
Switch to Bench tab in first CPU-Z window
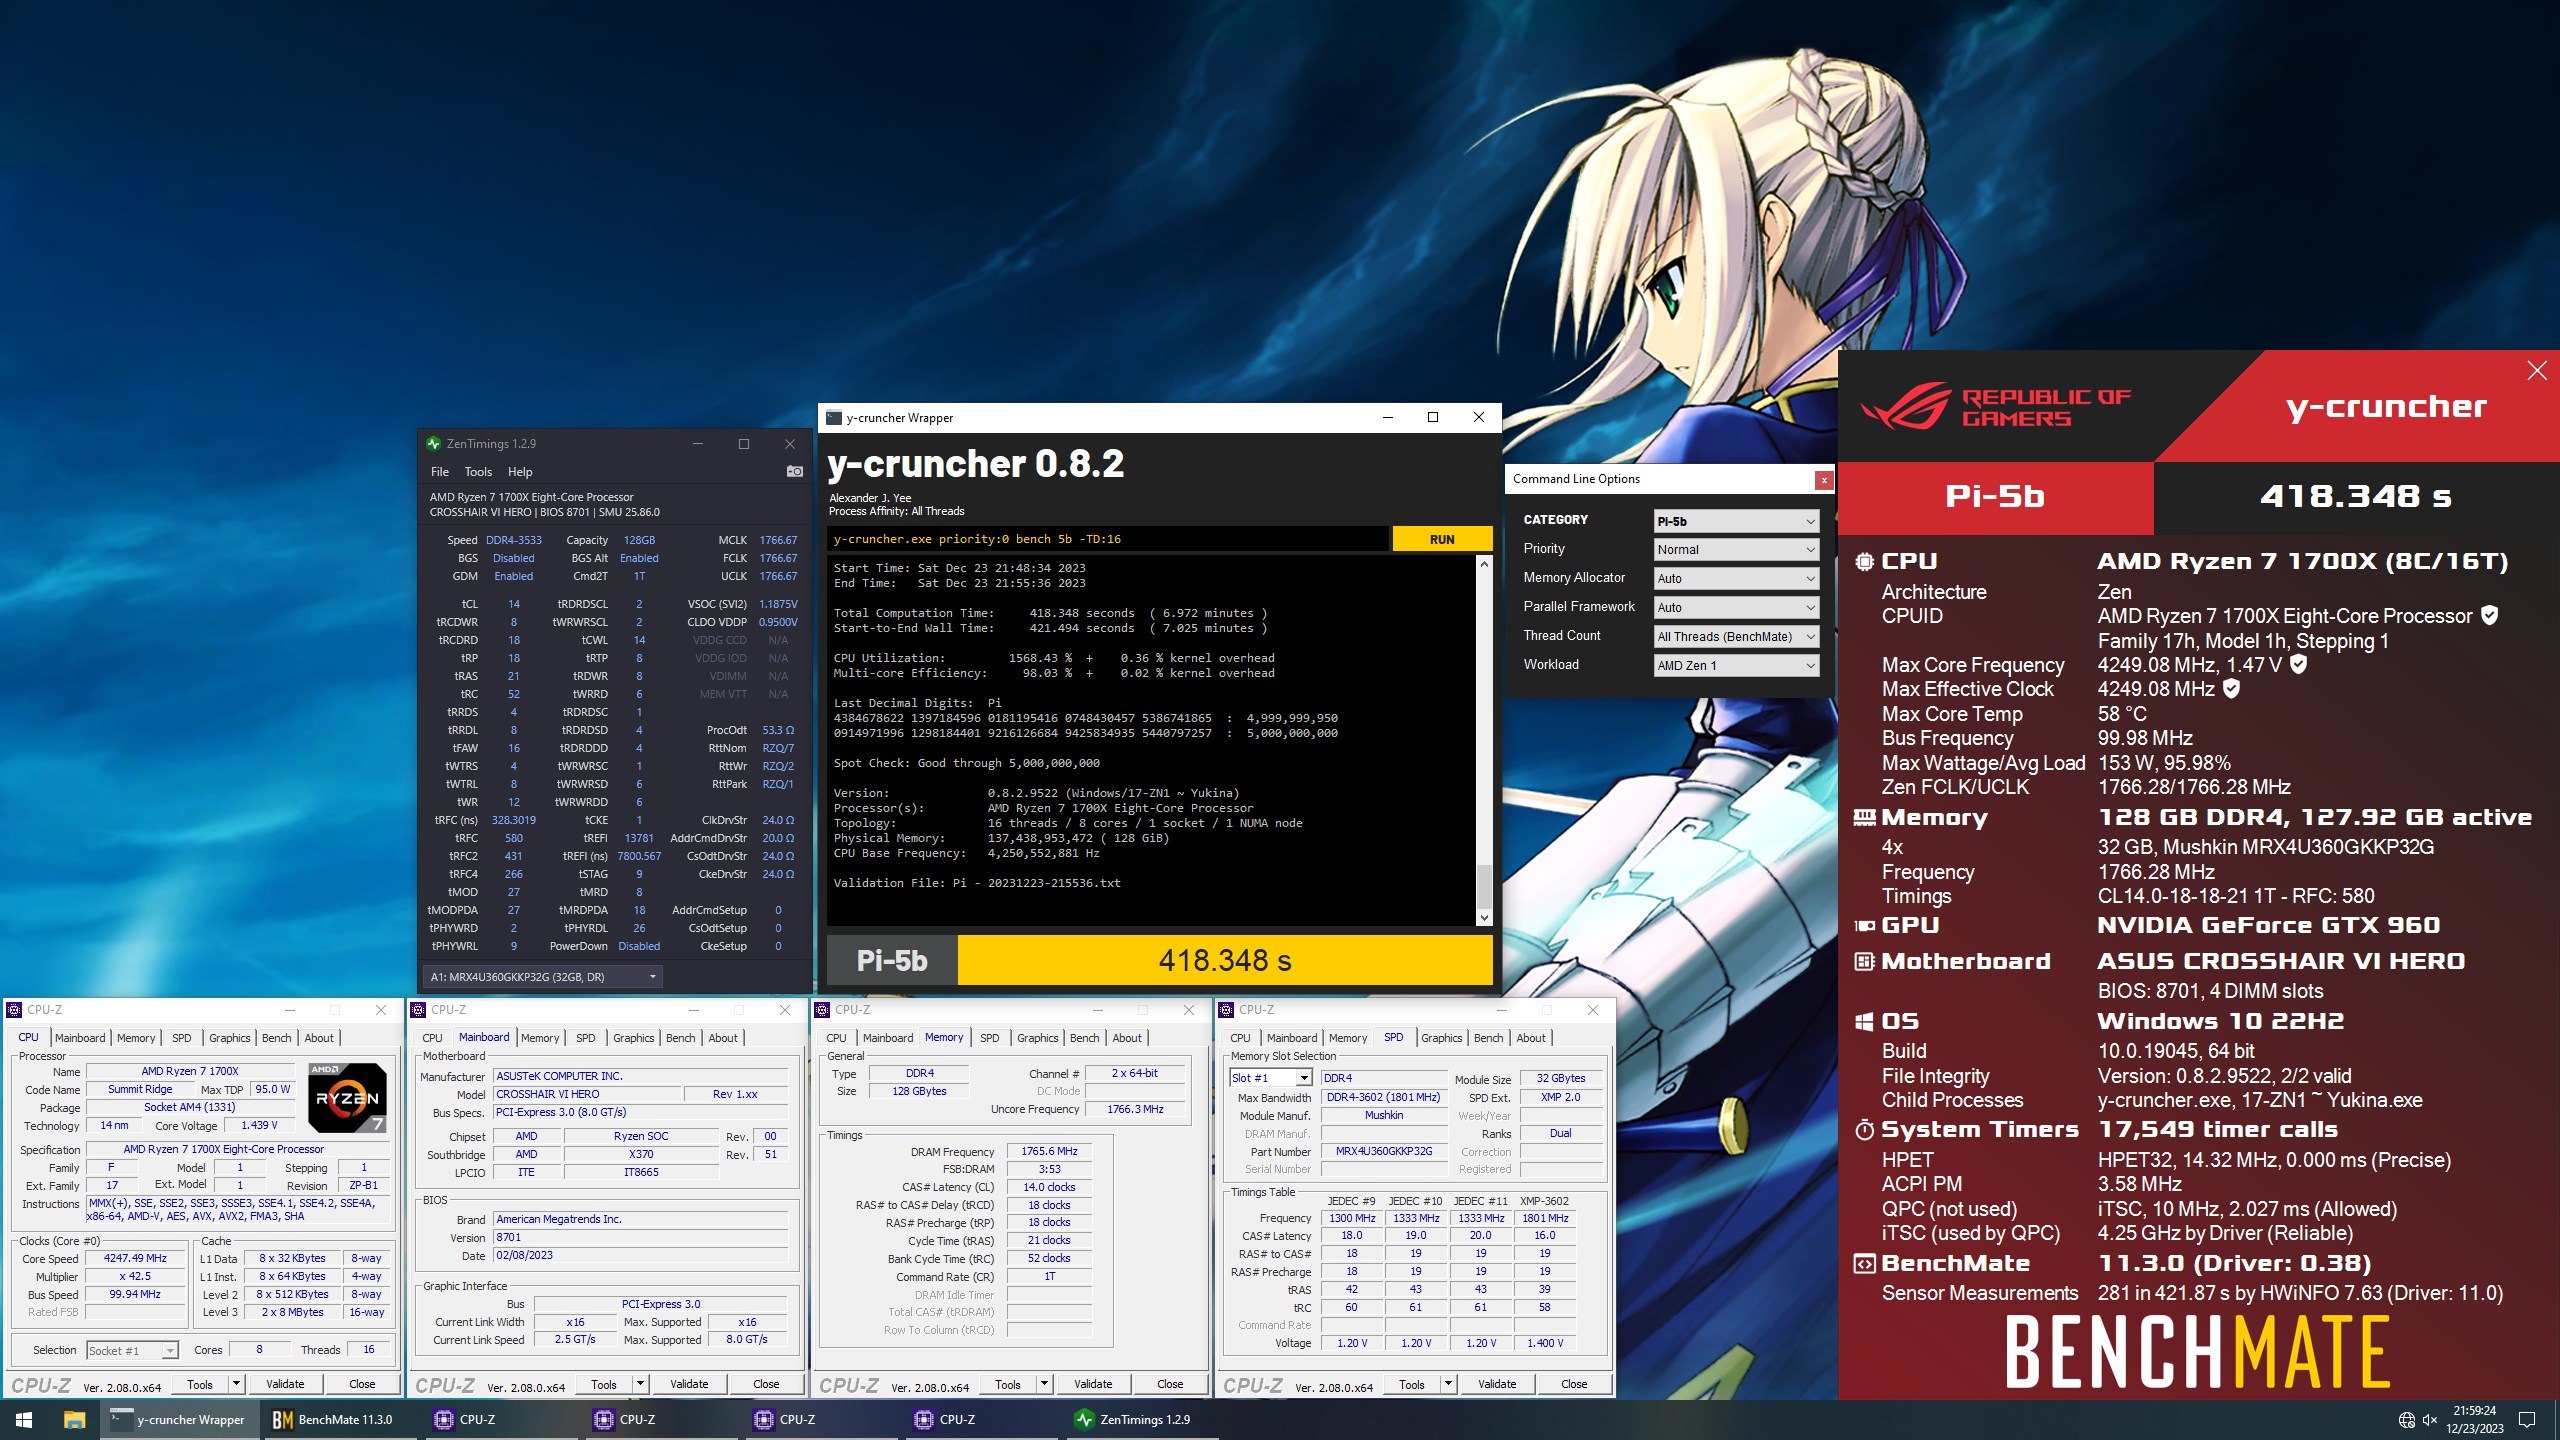pyautogui.click(x=276, y=1038)
